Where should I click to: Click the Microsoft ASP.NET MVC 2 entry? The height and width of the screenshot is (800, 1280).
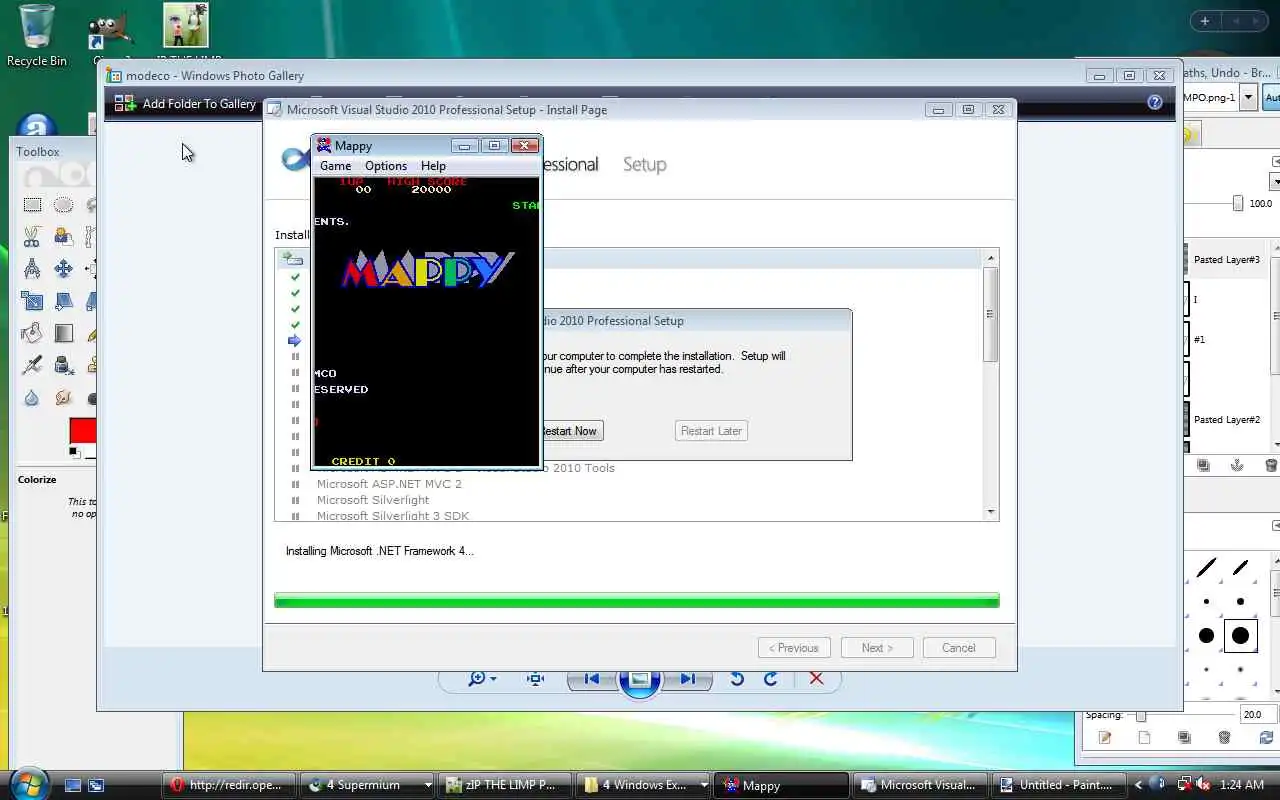click(x=389, y=484)
